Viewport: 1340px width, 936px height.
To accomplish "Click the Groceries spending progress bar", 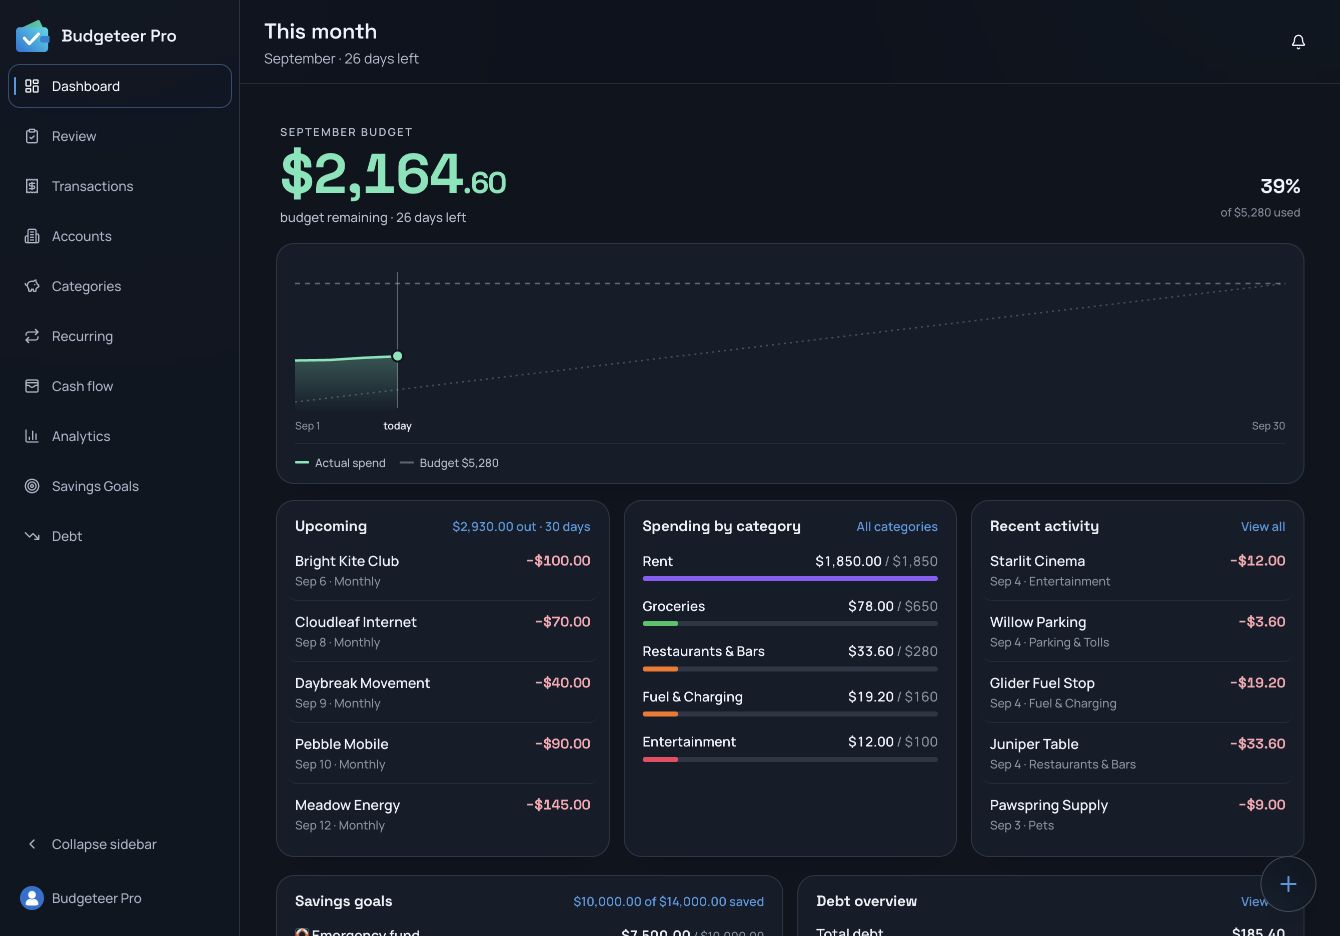I will (x=790, y=623).
